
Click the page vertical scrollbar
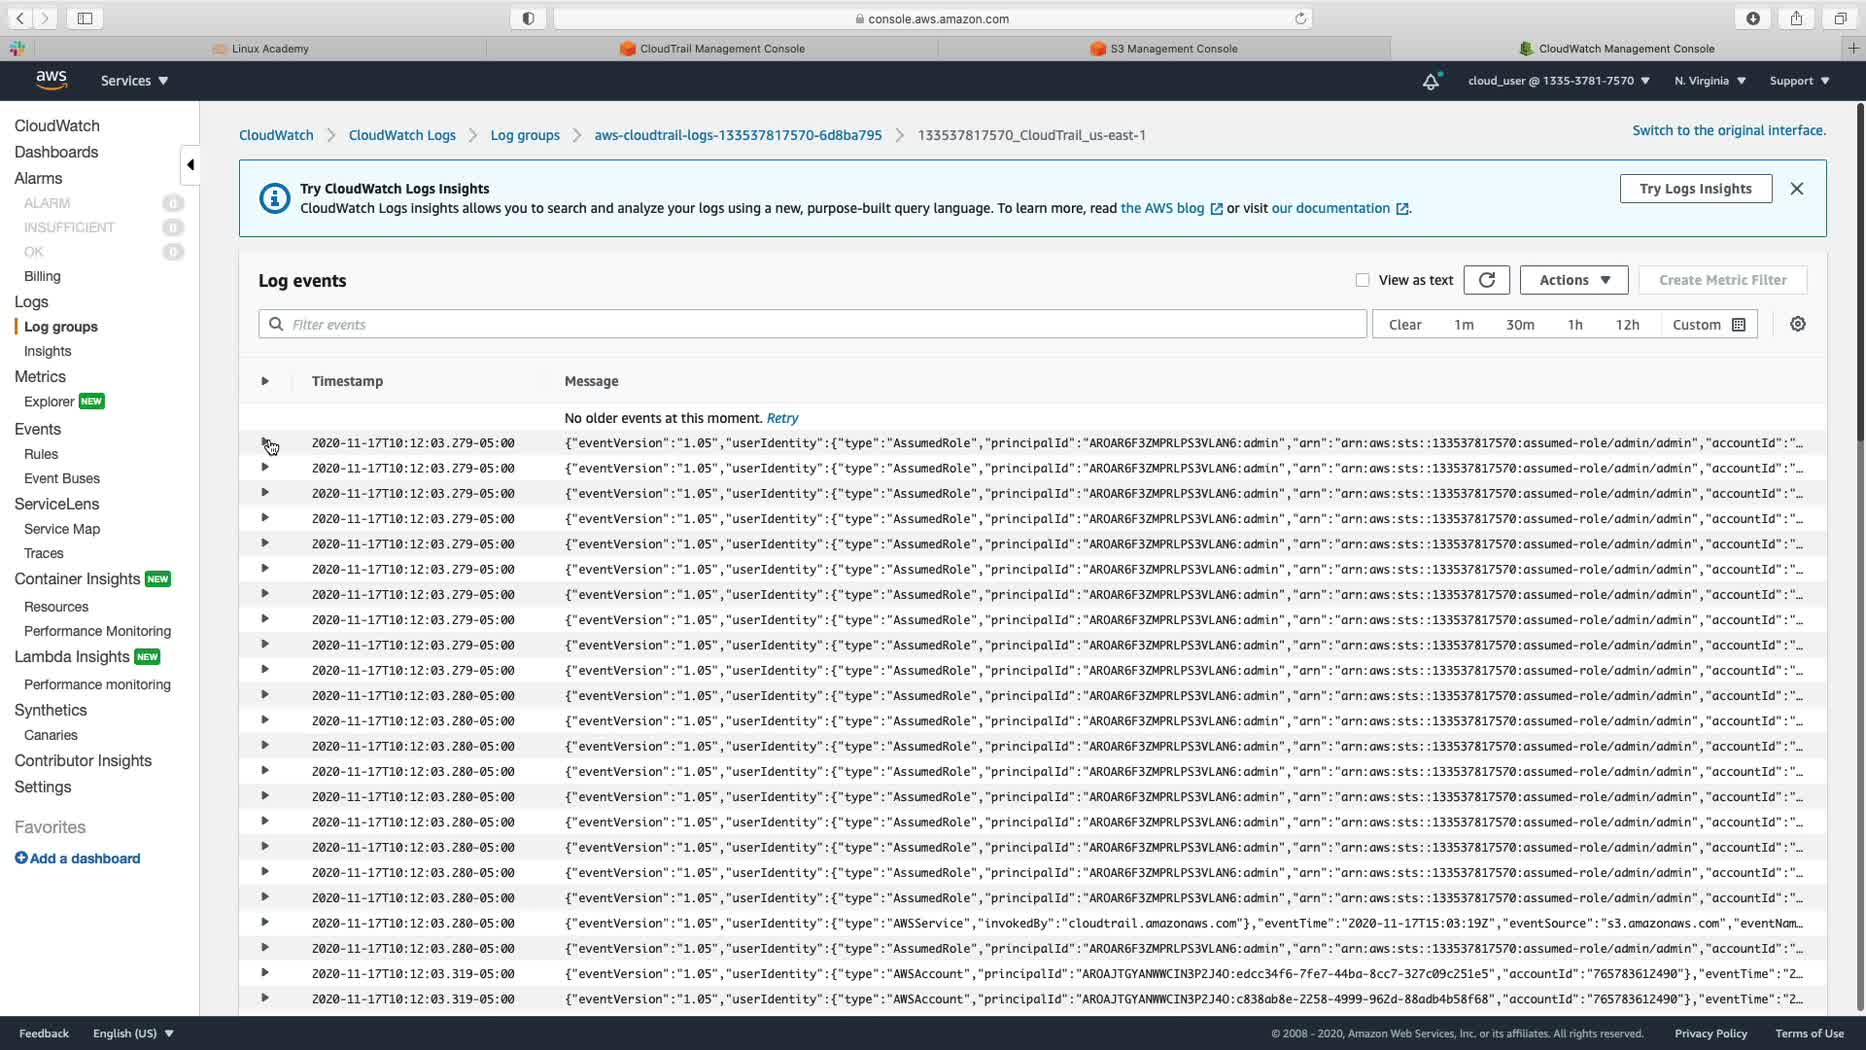[1860, 270]
